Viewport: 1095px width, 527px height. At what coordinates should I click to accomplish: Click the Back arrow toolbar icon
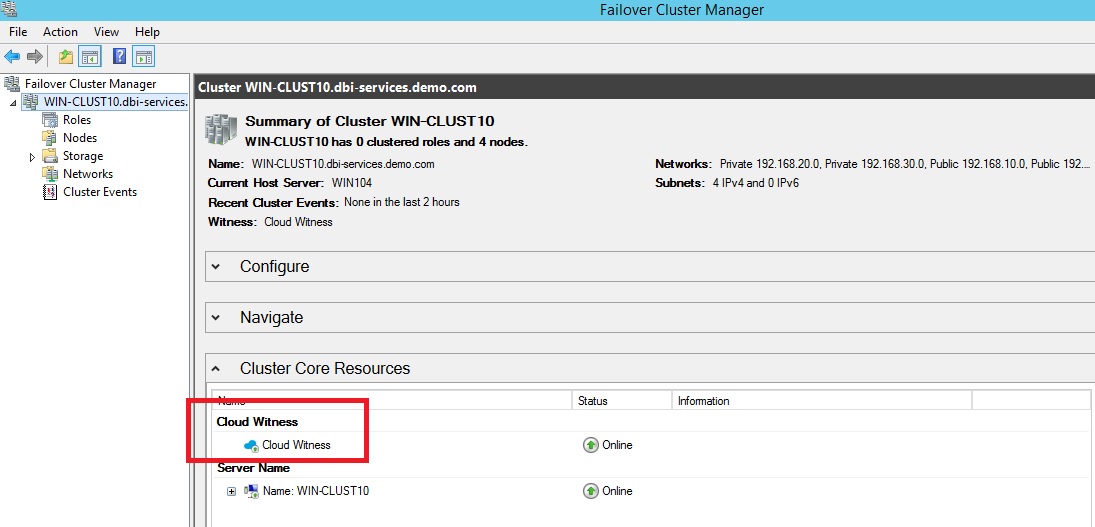(12, 57)
